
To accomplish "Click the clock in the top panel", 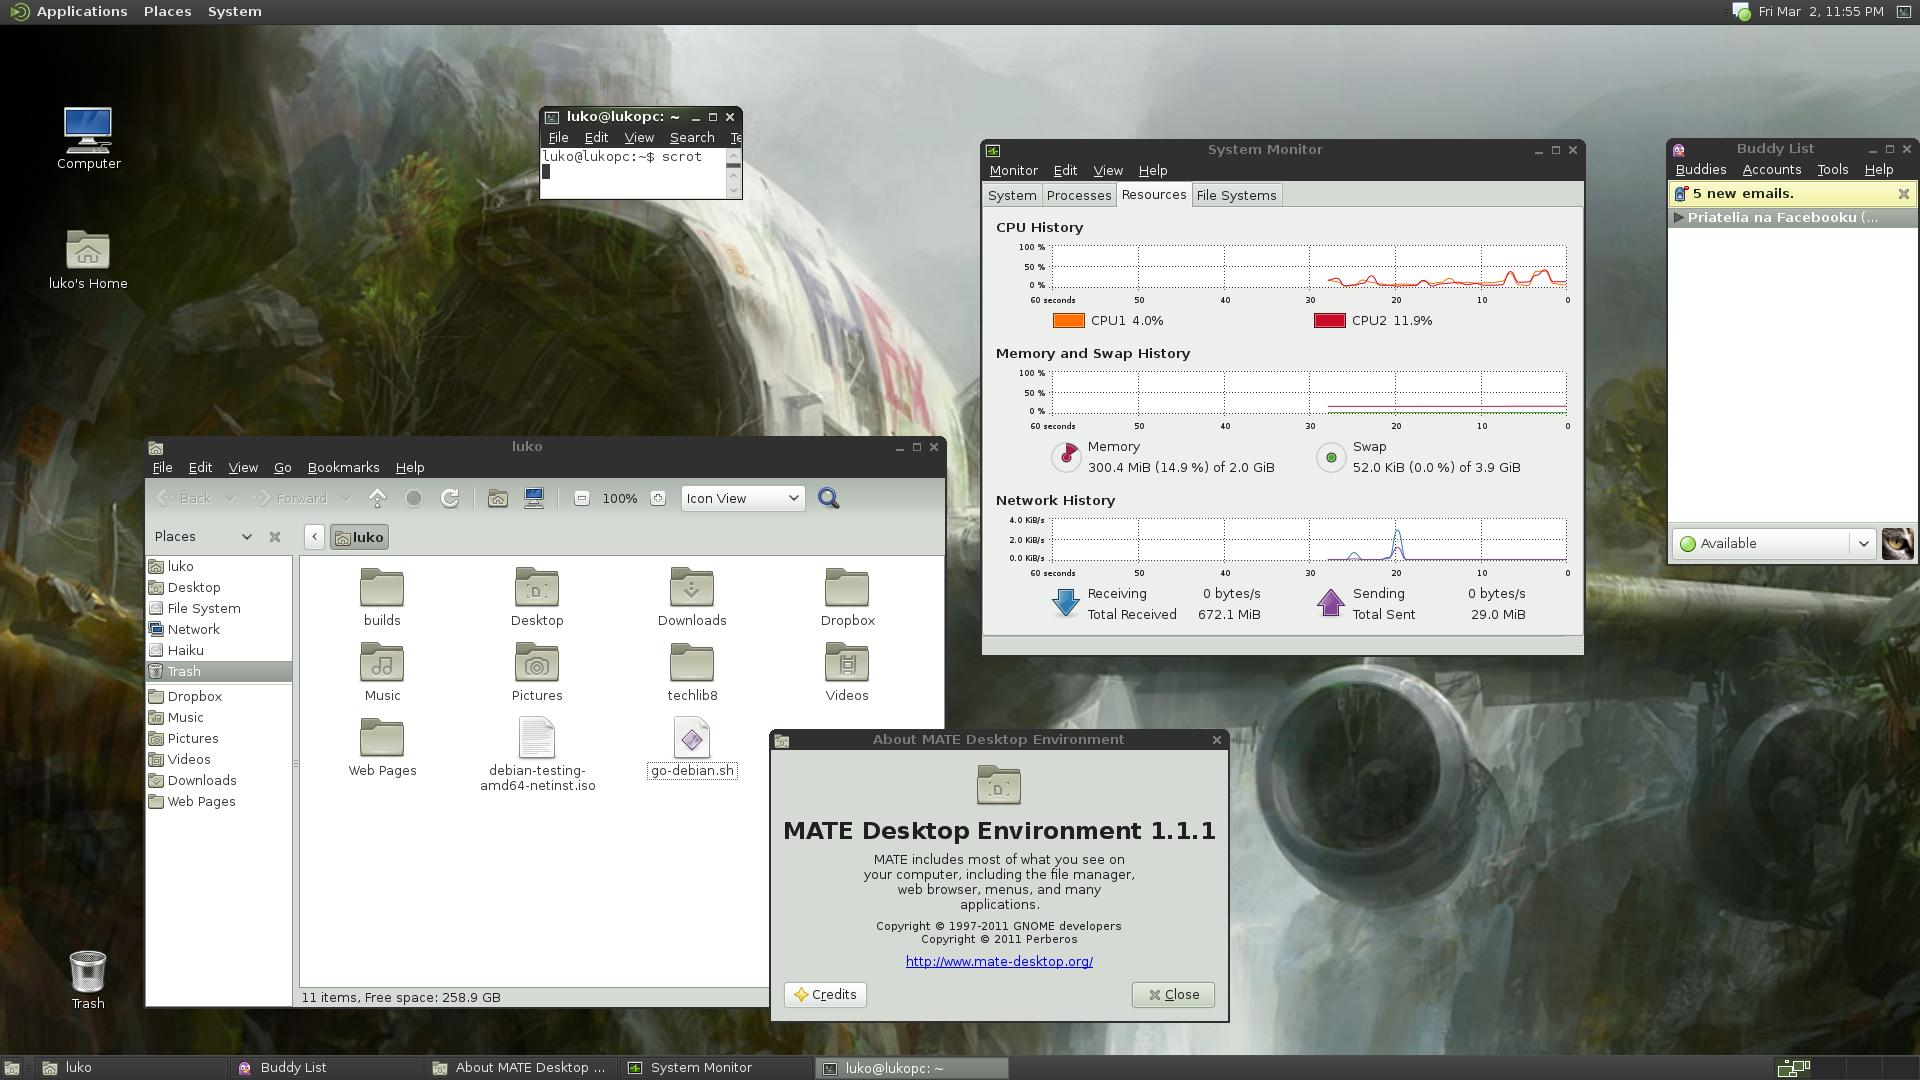I will point(1820,11).
